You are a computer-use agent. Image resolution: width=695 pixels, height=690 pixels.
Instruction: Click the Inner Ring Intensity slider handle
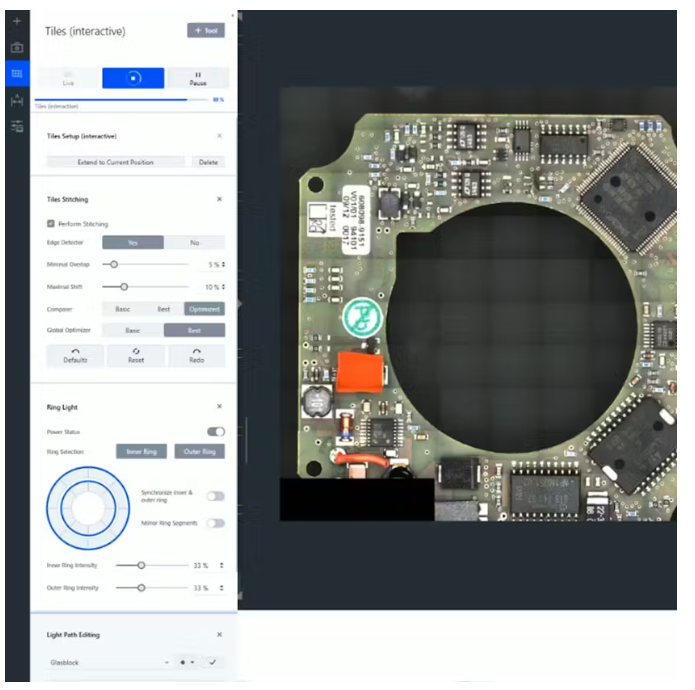[141, 565]
